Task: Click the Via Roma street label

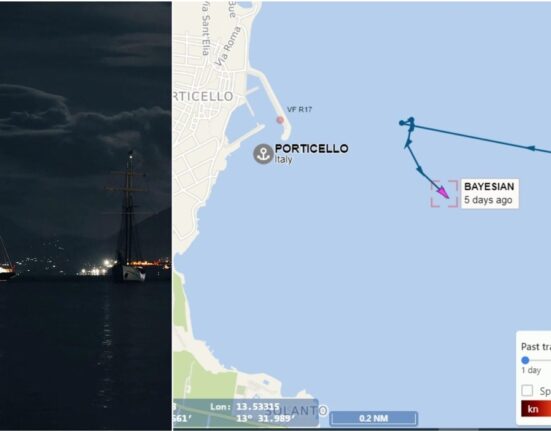Action: (228, 46)
